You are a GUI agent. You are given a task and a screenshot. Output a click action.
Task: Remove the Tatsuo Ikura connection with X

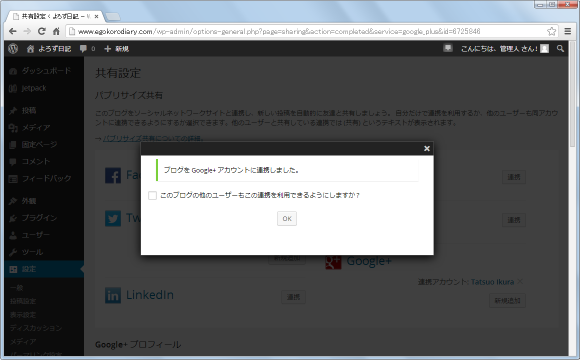(520, 282)
